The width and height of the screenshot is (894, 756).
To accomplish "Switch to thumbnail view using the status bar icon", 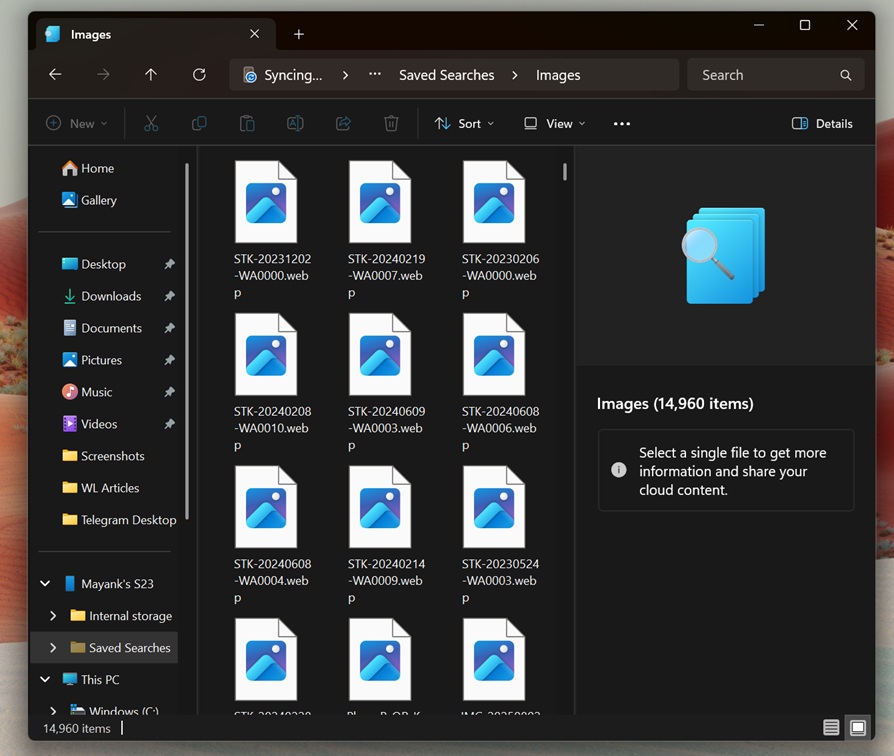I will (858, 728).
